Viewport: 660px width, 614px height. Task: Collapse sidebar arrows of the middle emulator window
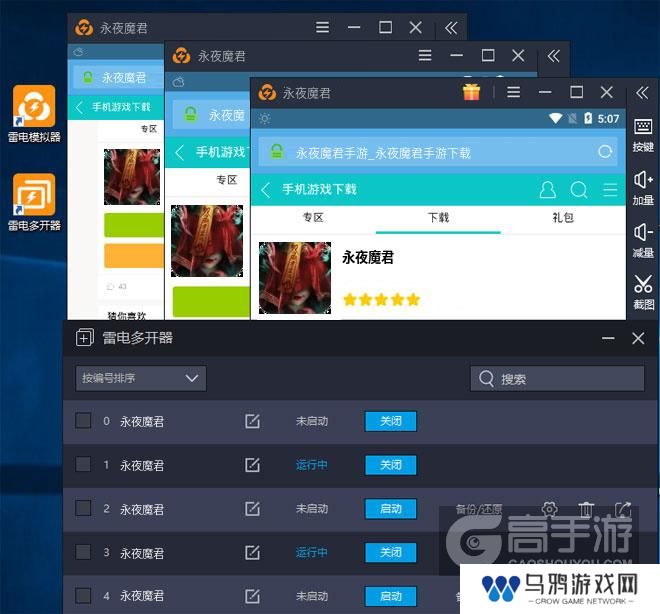click(554, 56)
